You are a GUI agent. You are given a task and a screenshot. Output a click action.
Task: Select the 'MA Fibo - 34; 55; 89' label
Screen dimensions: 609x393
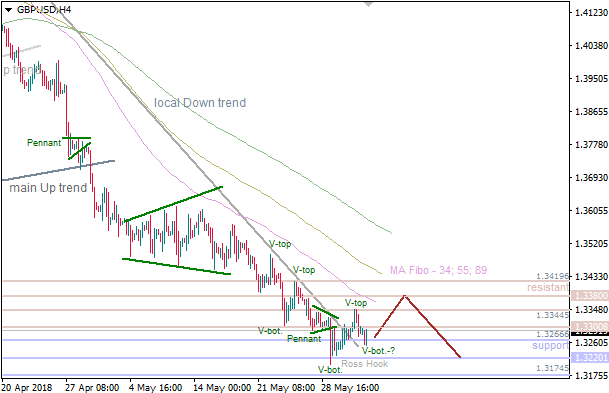pyautogui.click(x=438, y=270)
